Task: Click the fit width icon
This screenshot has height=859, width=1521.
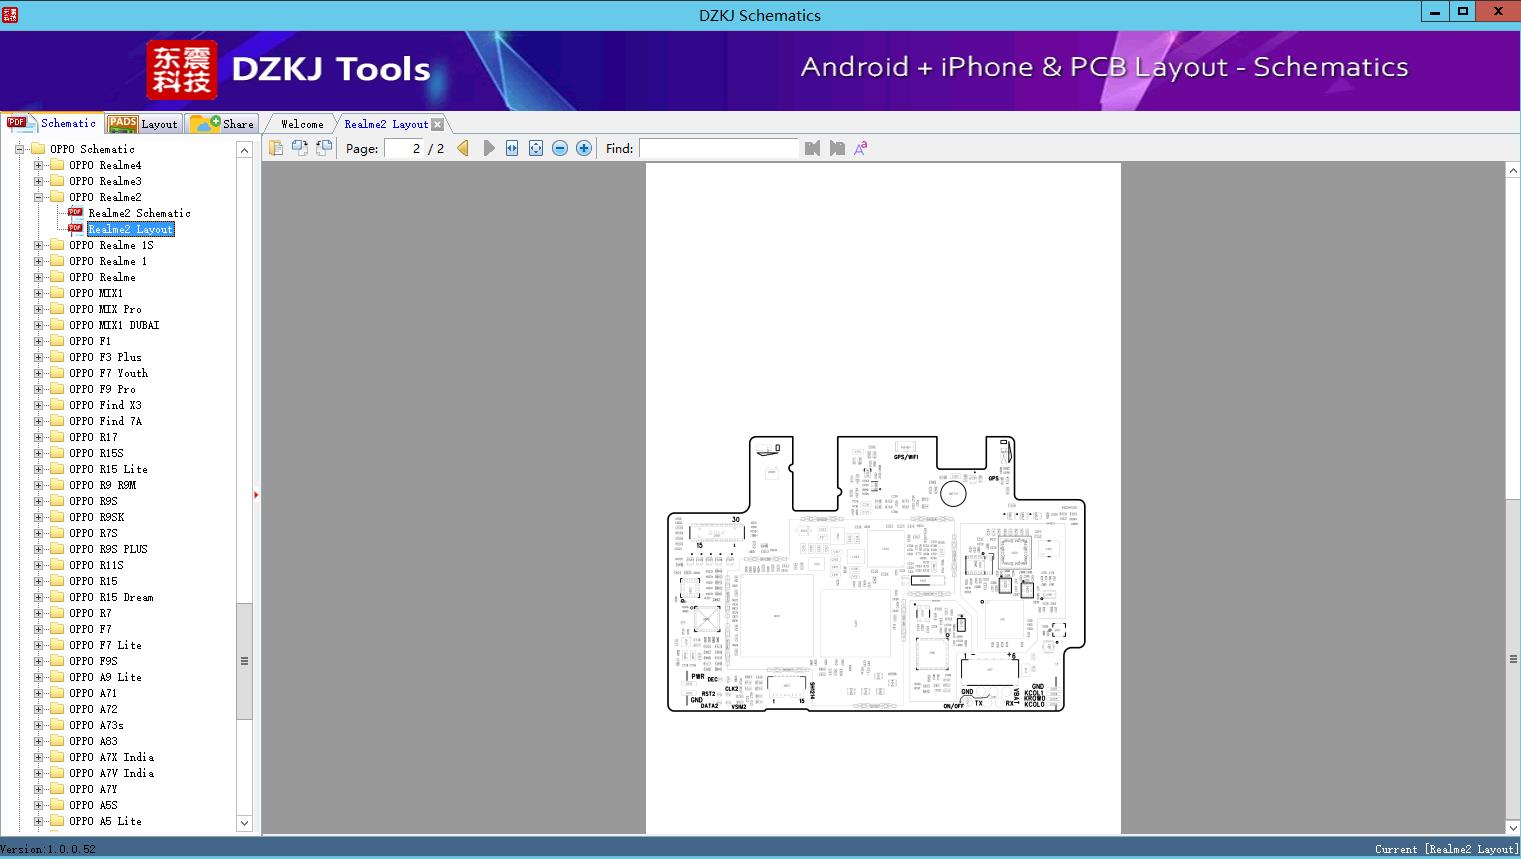Action: coord(512,148)
